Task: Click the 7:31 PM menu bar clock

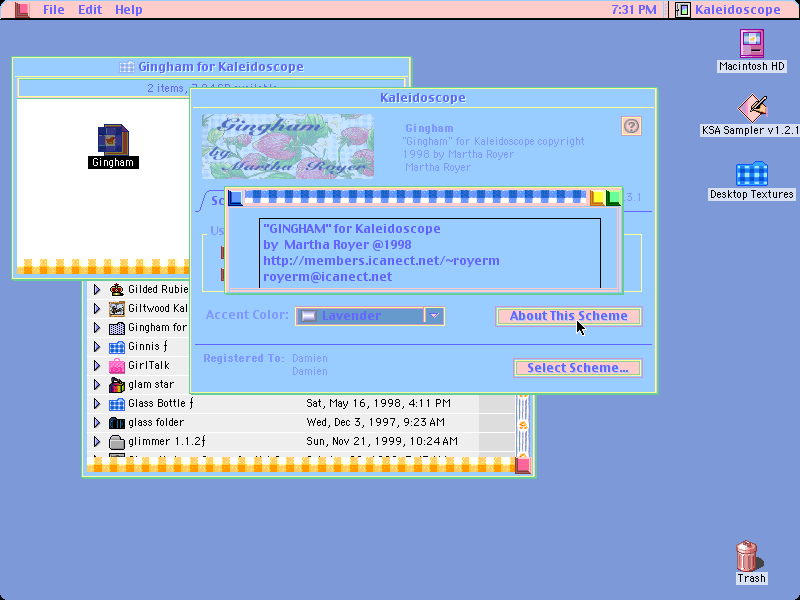Action: 634,10
